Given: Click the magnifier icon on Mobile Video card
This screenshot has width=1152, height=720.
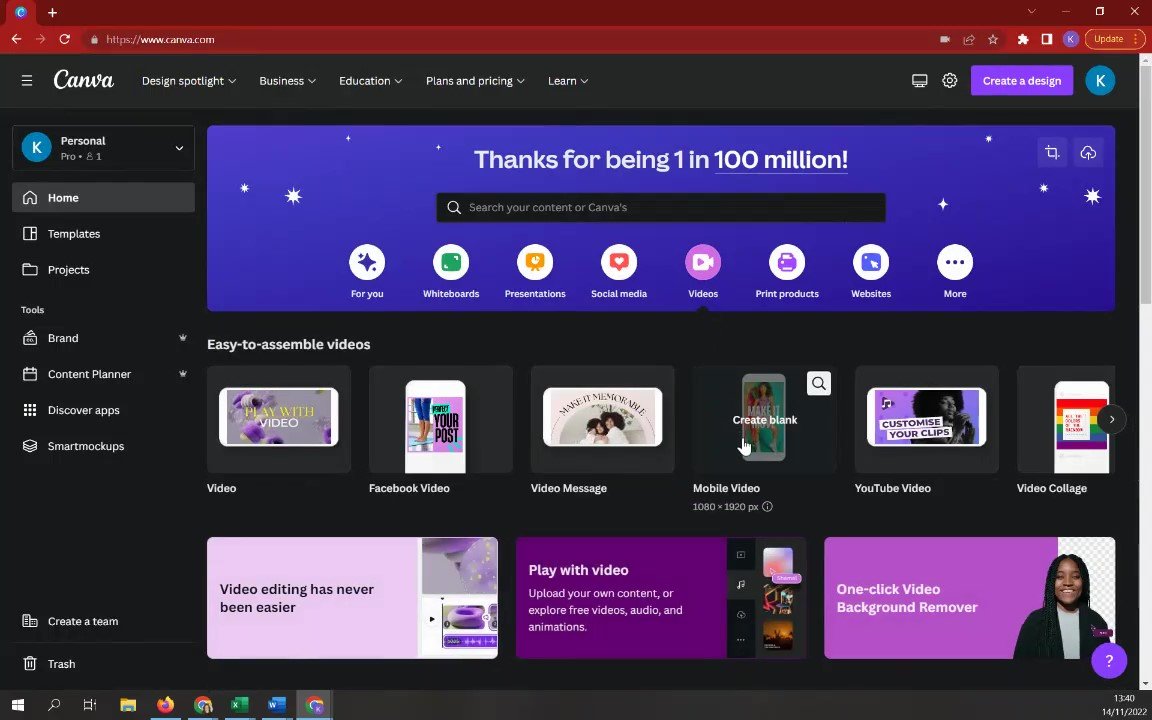Looking at the screenshot, I should [x=818, y=384].
